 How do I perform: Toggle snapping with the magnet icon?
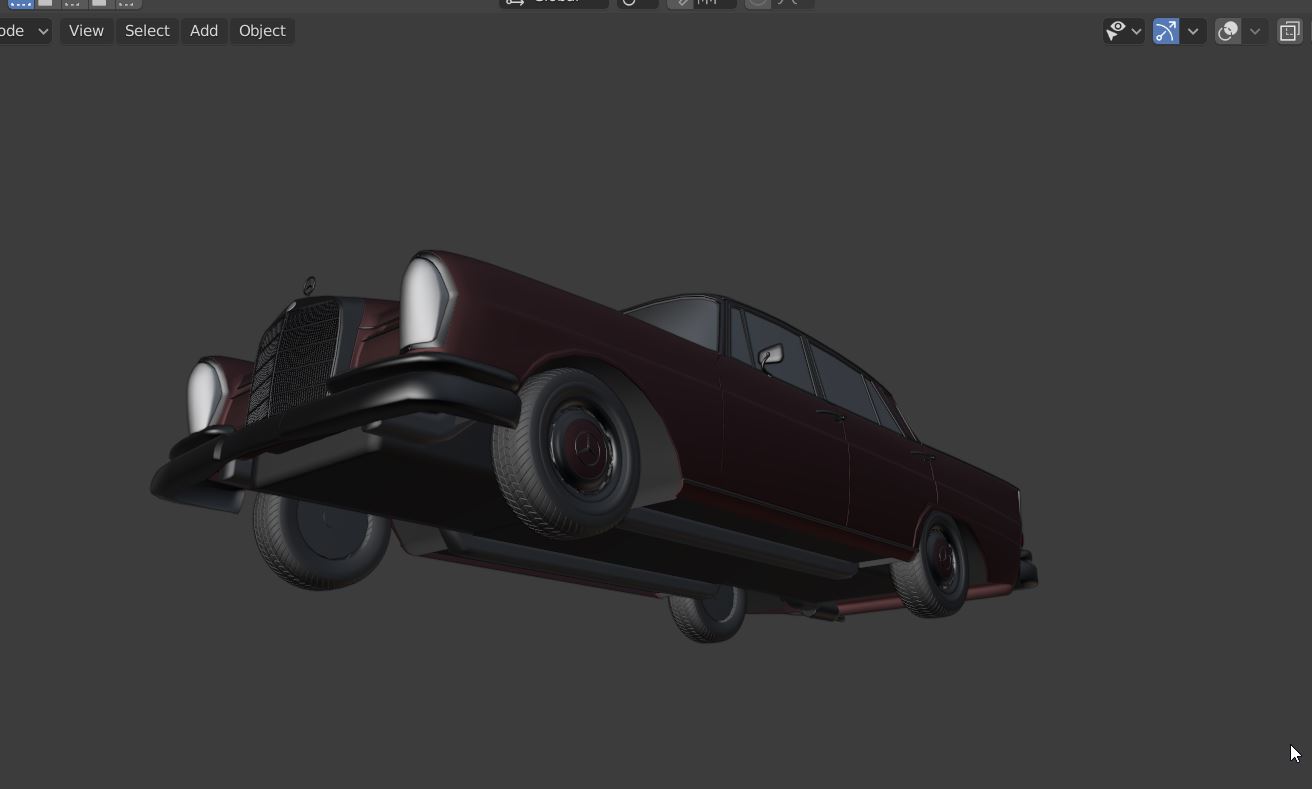pos(681,3)
